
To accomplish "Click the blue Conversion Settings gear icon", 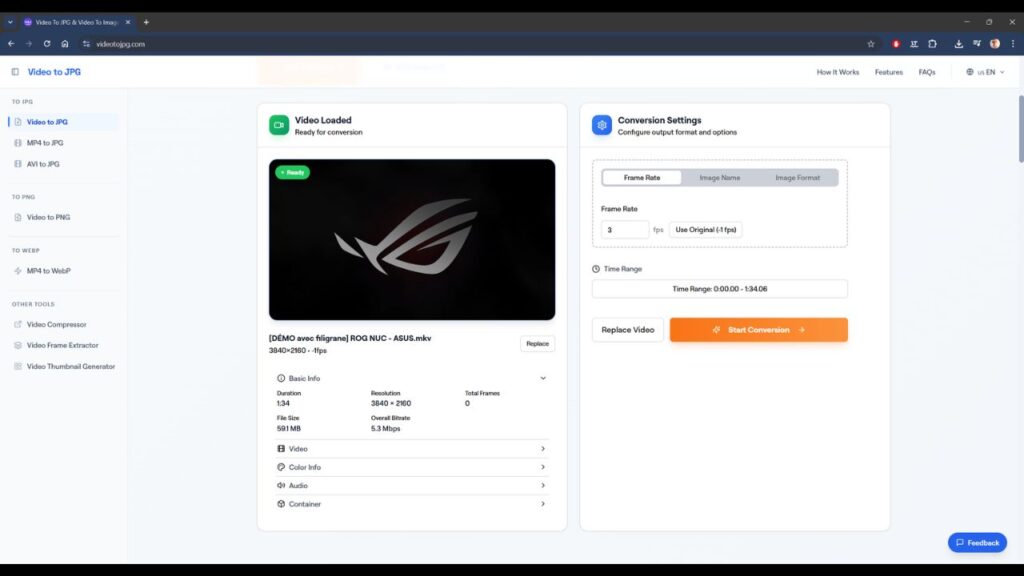I will pos(601,125).
